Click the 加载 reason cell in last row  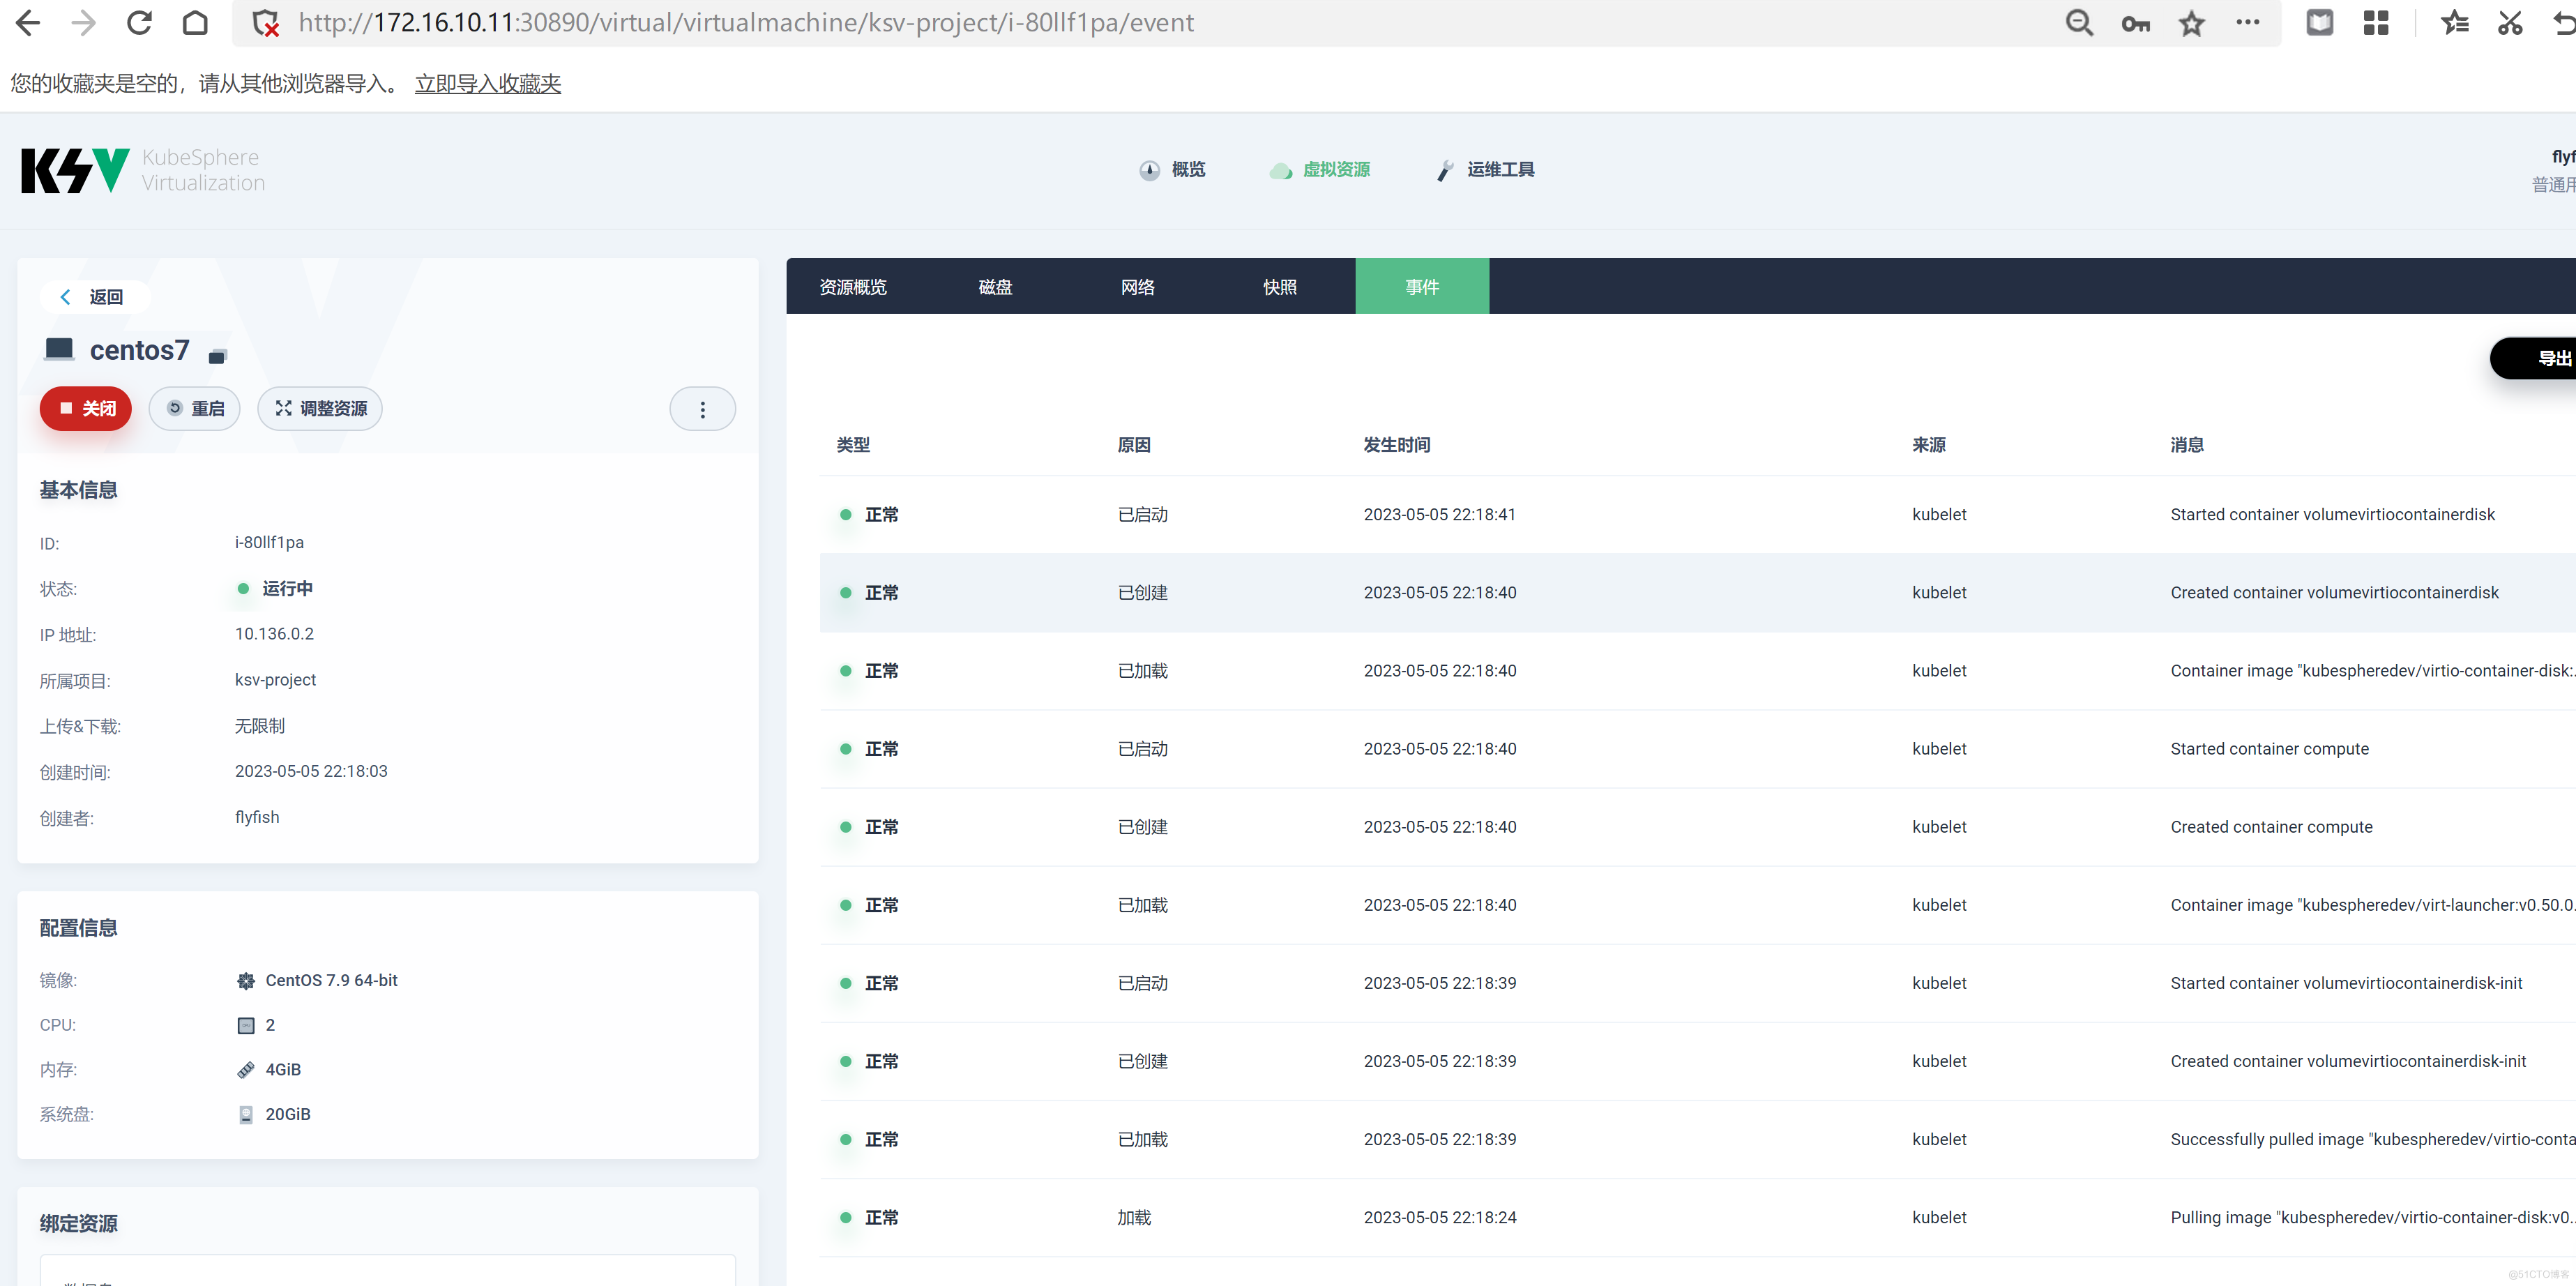pyautogui.click(x=1134, y=1217)
